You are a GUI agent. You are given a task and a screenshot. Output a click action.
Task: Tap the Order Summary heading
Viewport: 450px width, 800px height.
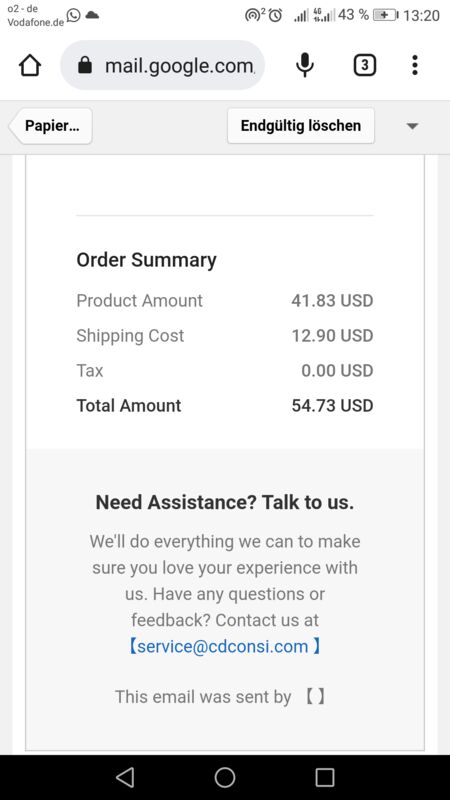pyautogui.click(x=146, y=260)
